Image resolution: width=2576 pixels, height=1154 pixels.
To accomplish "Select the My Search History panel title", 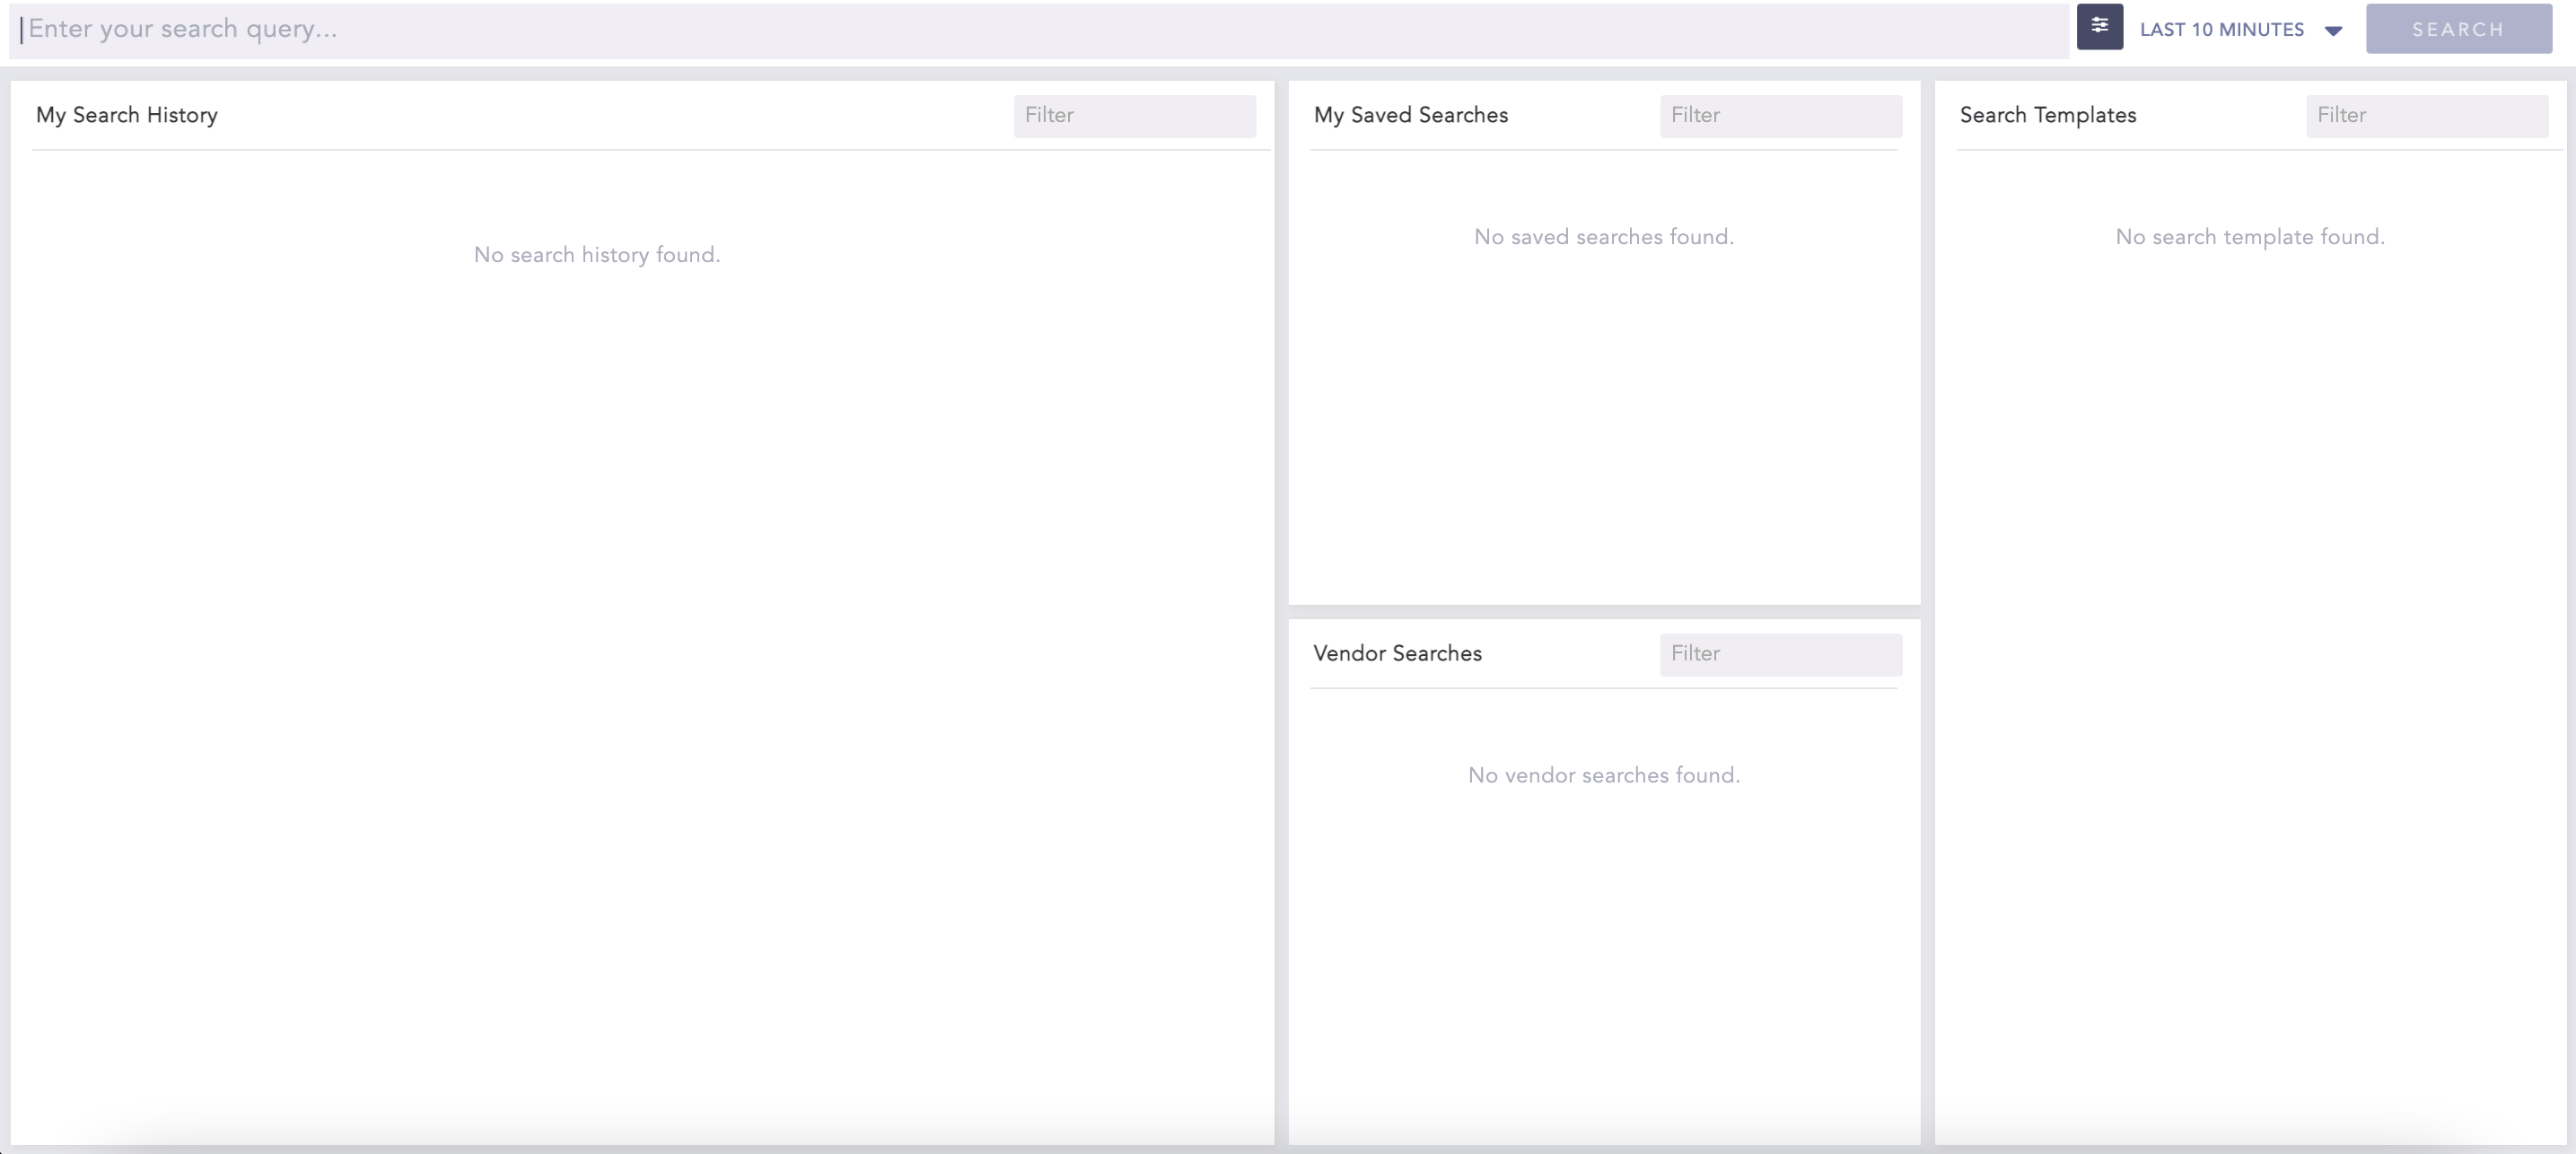I will coord(127,115).
